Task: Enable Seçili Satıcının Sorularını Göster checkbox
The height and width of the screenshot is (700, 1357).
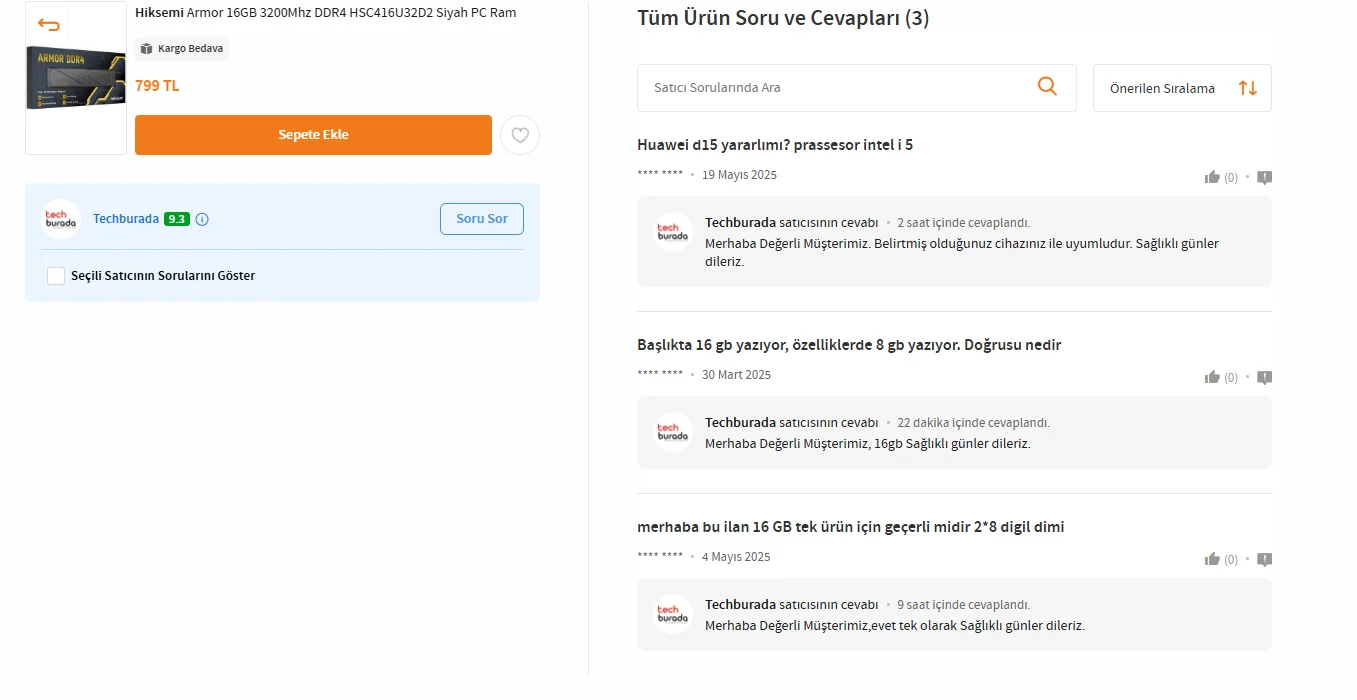Action: click(56, 276)
